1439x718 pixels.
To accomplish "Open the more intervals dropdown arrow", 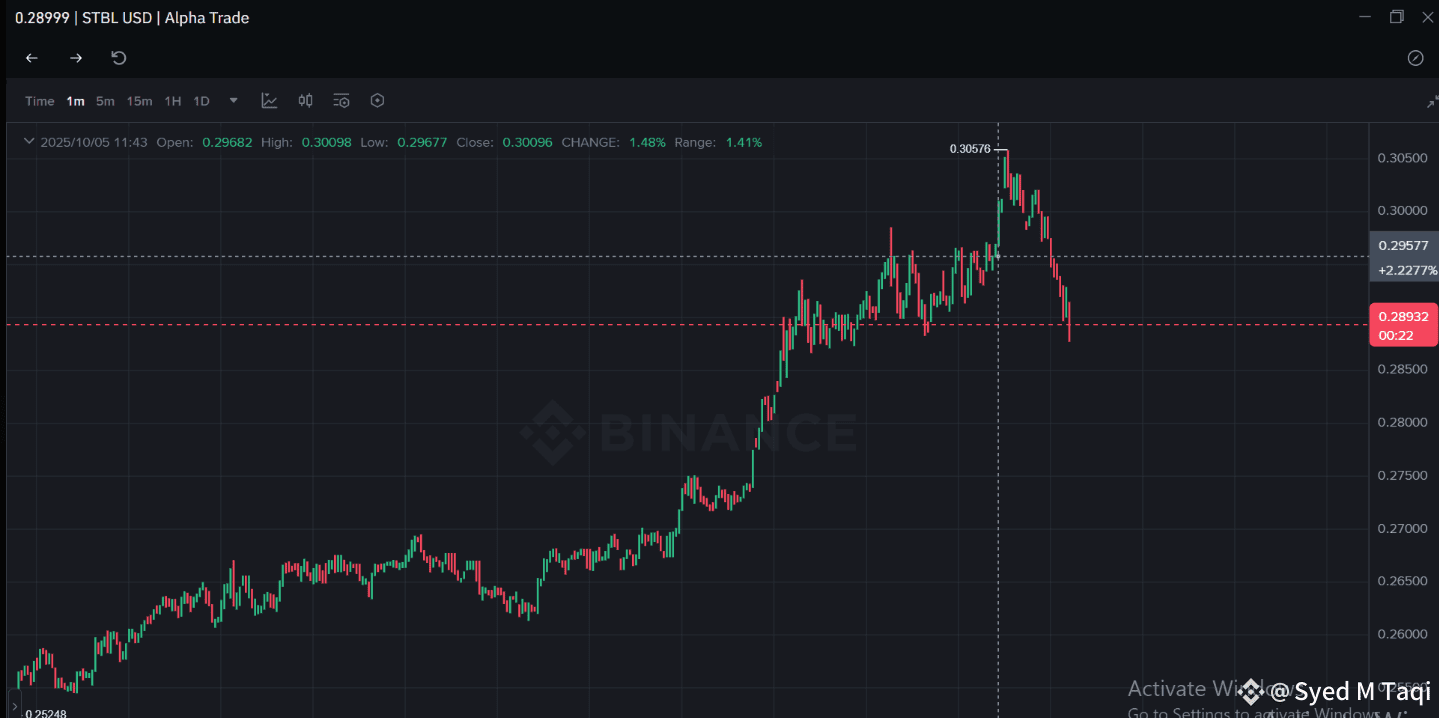I will tap(234, 100).
